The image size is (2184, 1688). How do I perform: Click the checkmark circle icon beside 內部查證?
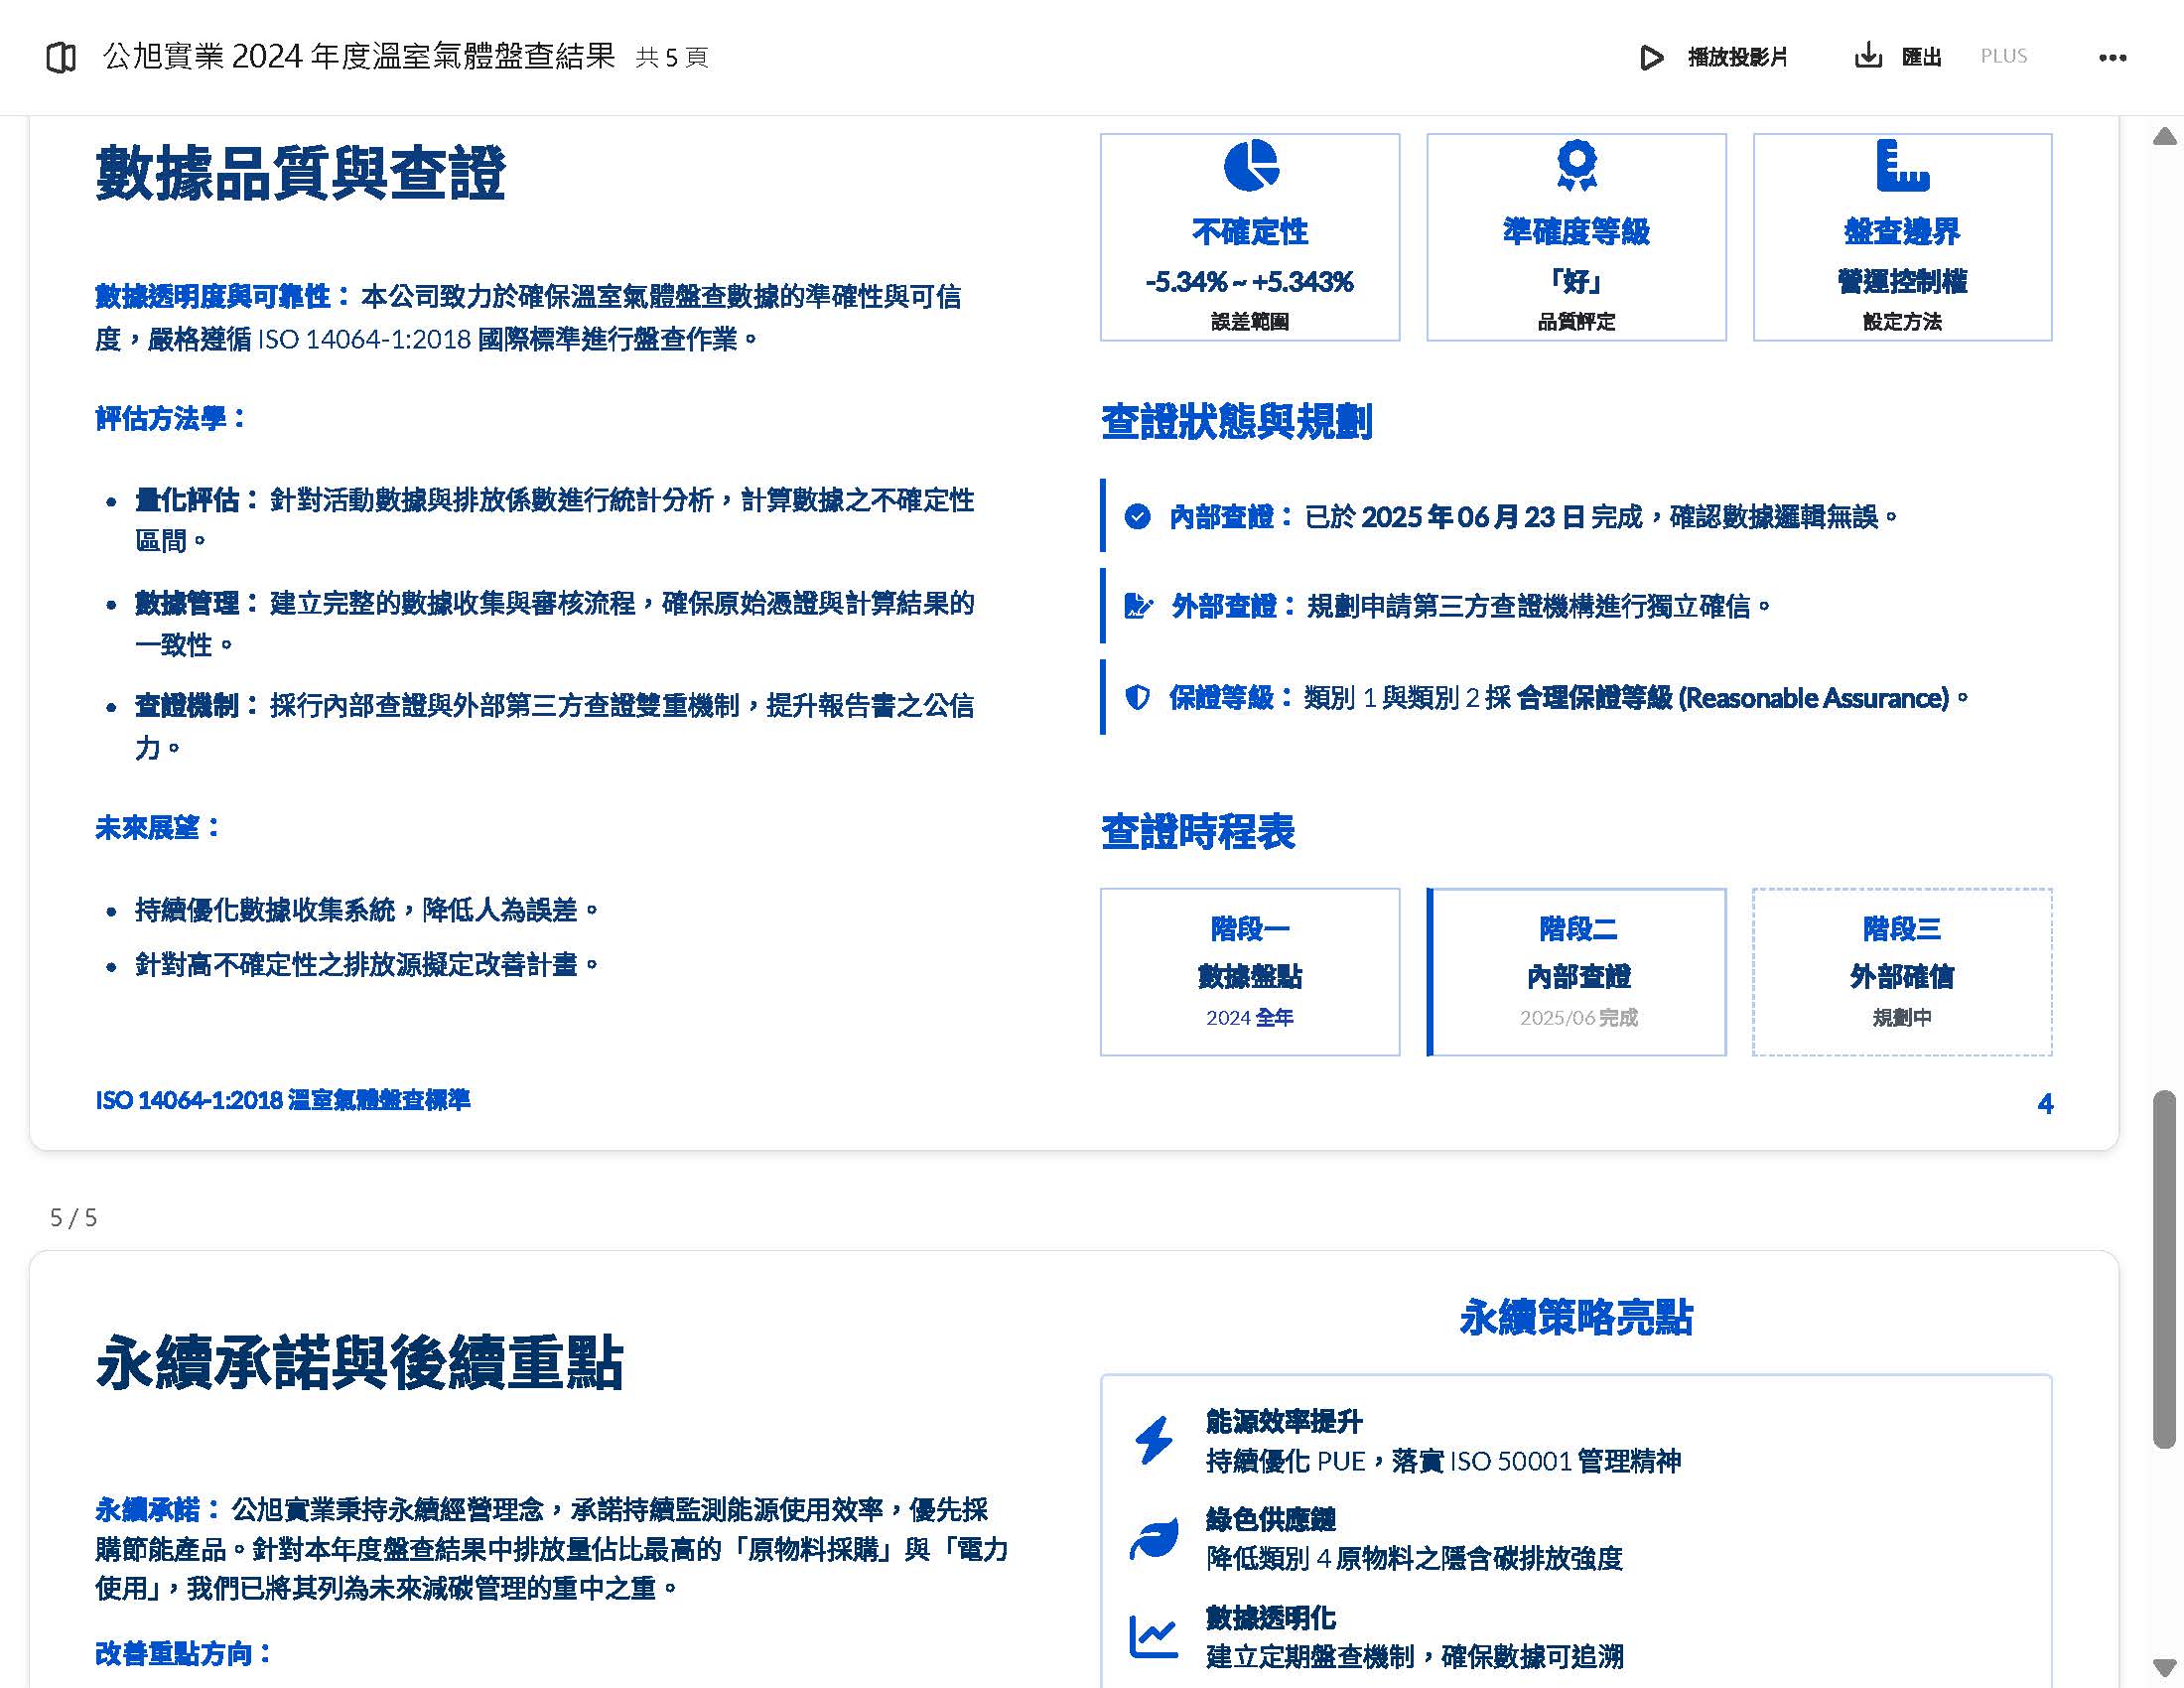coord(1137,517)
